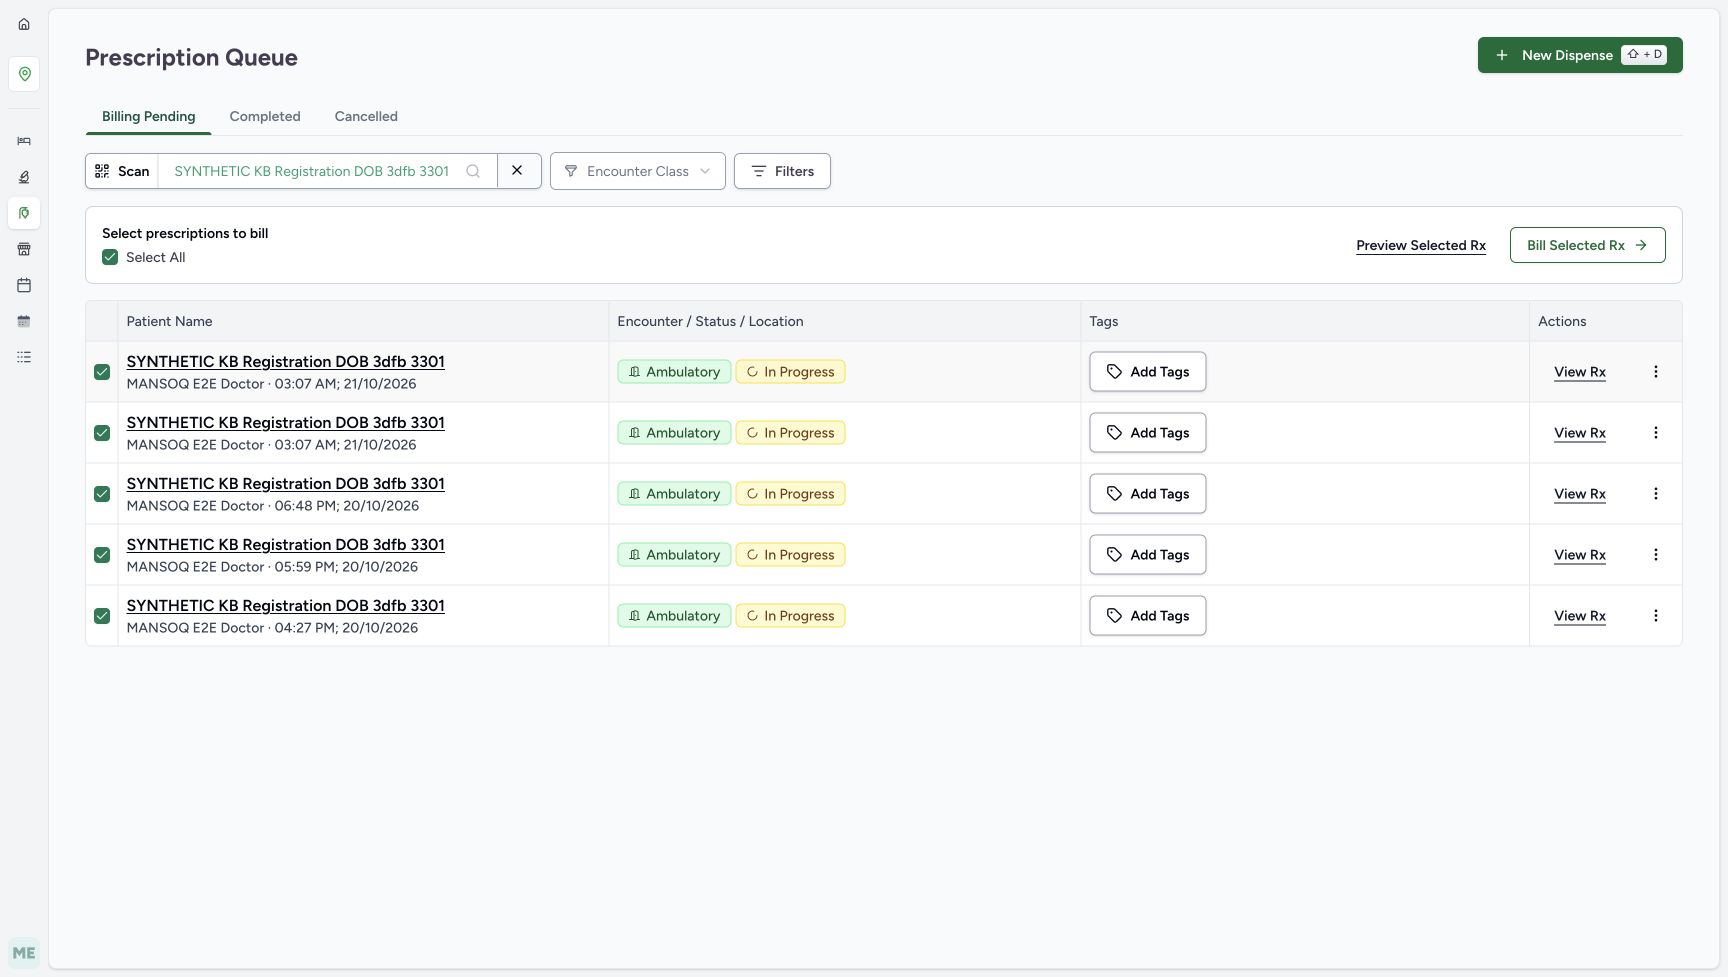
Task: Switch to Billing Pending tab
Action: click(148, 116)
